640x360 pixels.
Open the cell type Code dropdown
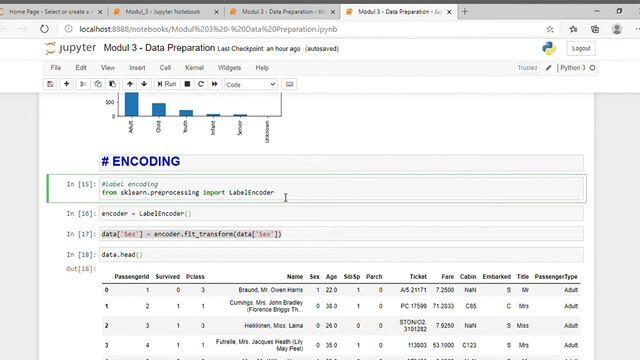[251, 84]
